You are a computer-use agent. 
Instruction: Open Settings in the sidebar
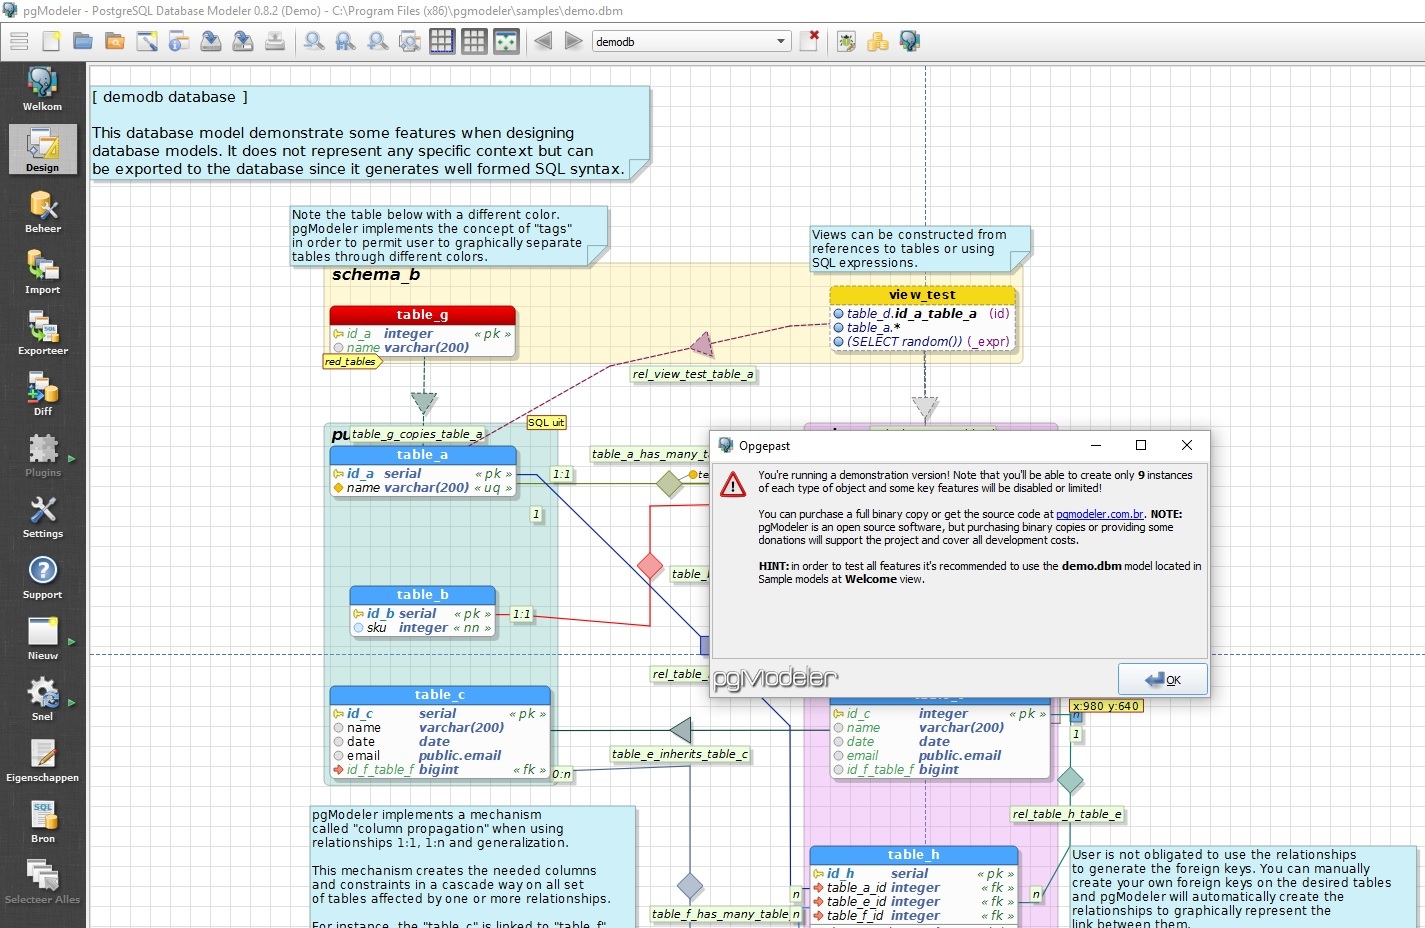click(42, 516)
